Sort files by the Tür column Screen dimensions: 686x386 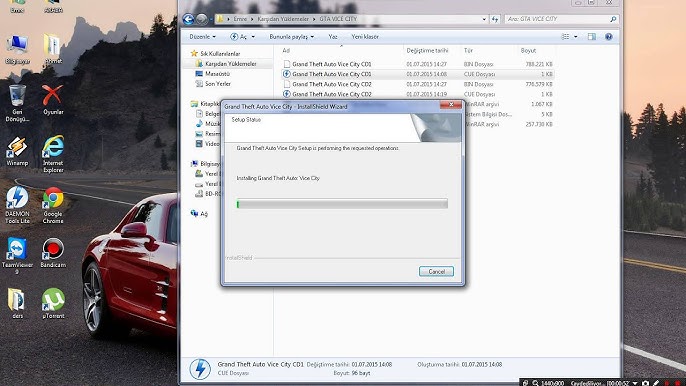[x=468, y=51]
